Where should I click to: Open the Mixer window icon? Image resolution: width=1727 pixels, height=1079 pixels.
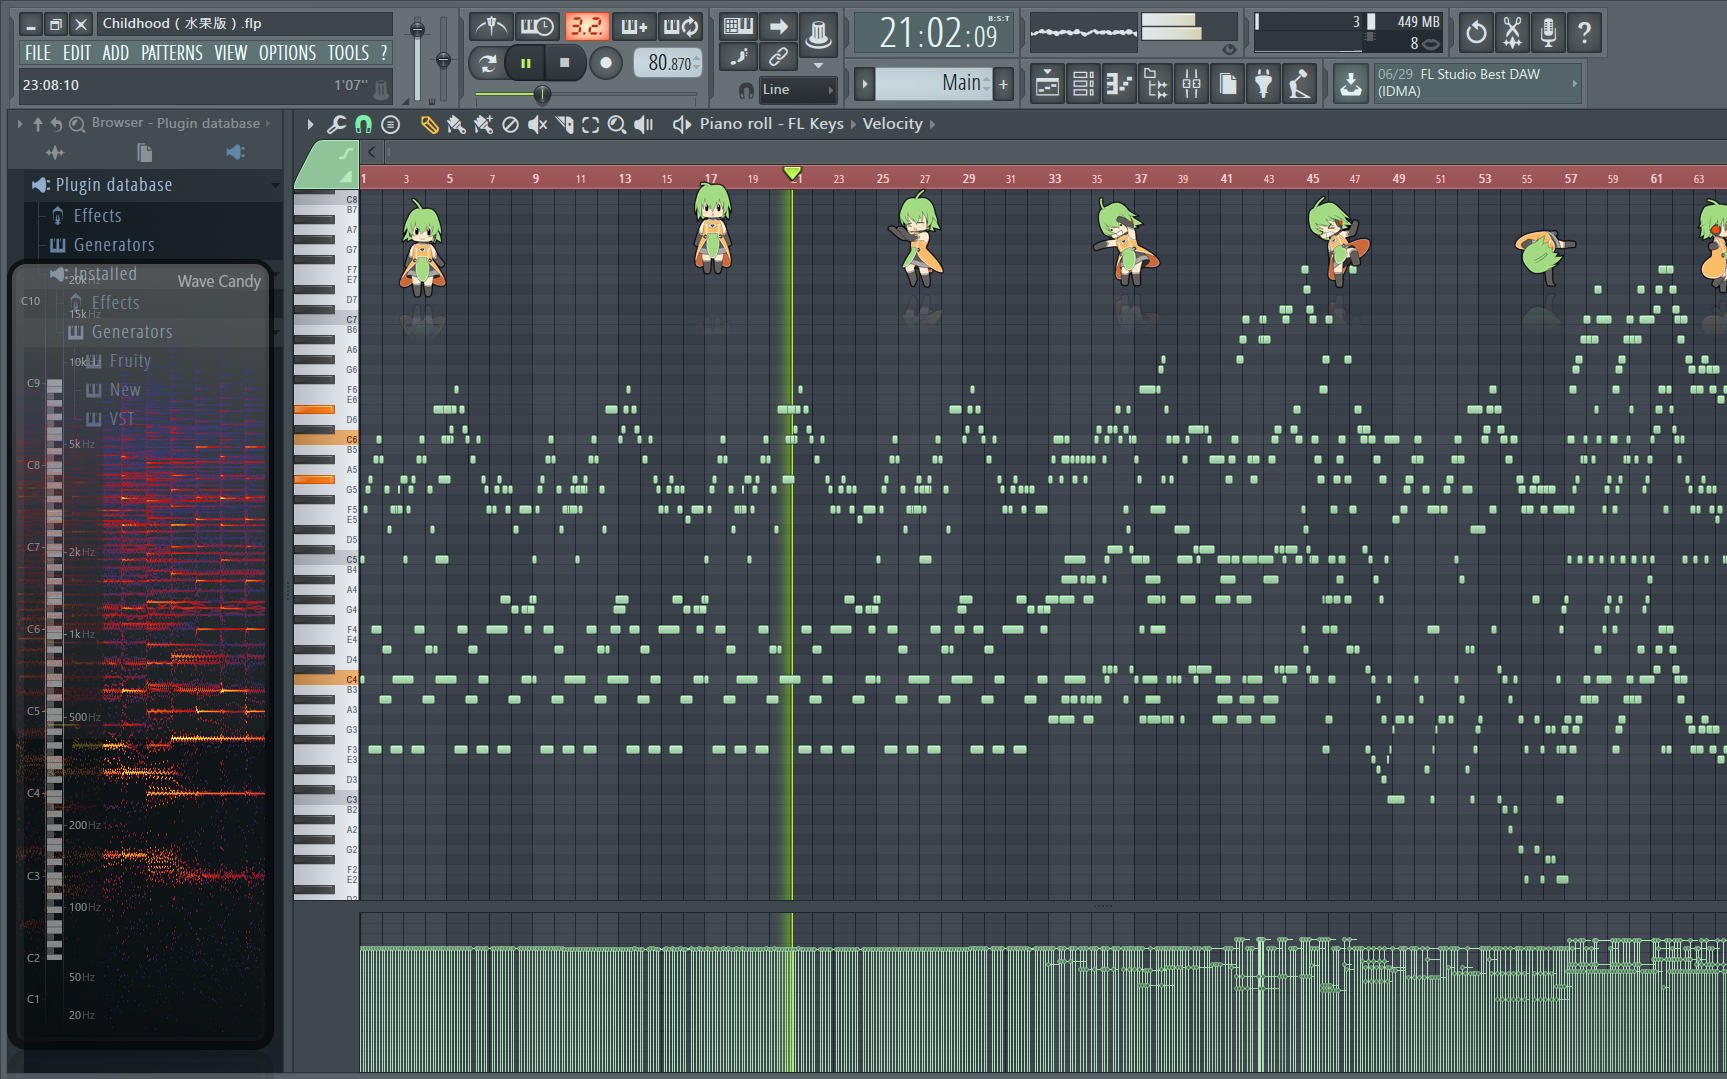point(1191,85)
